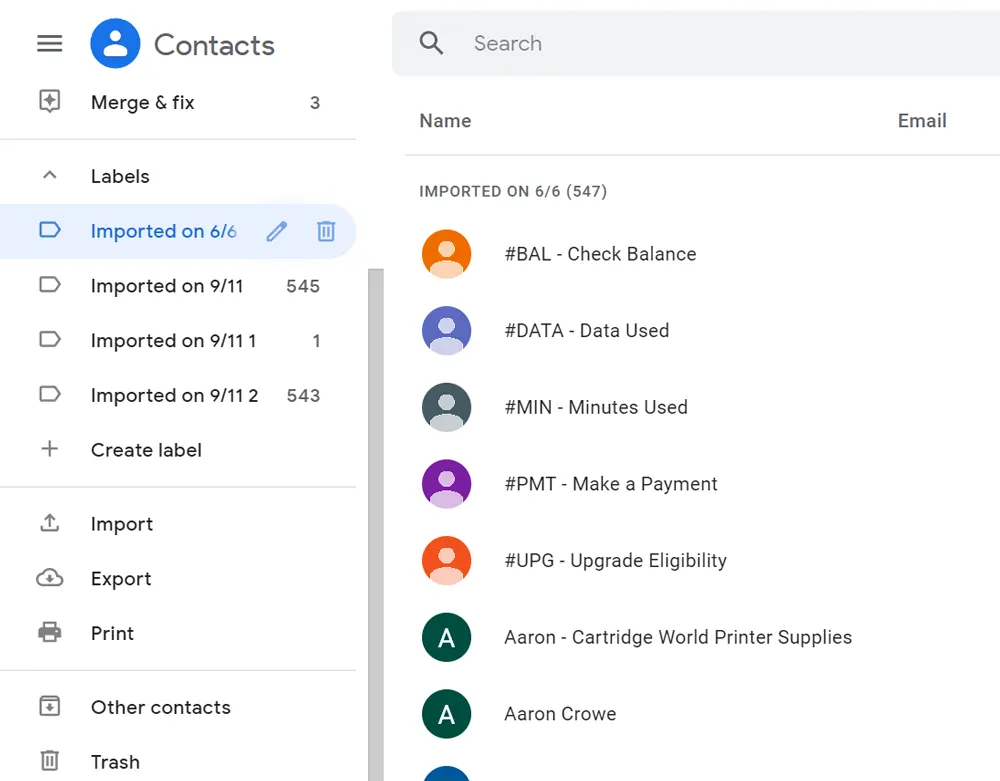The width and height of the screenshot is (1000, 781).
Task: Open the hamburger main menu
Action: [x=49, y=44]
